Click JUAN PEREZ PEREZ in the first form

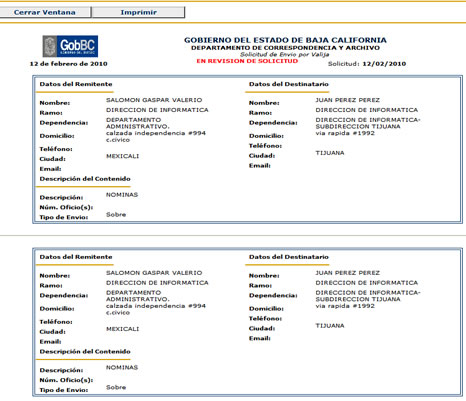(348, 100)
